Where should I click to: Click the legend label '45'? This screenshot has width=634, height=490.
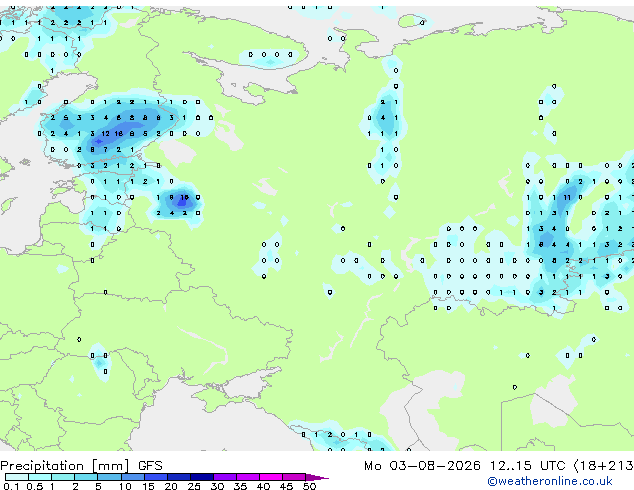pyautogui.click(x=286, y=486)
